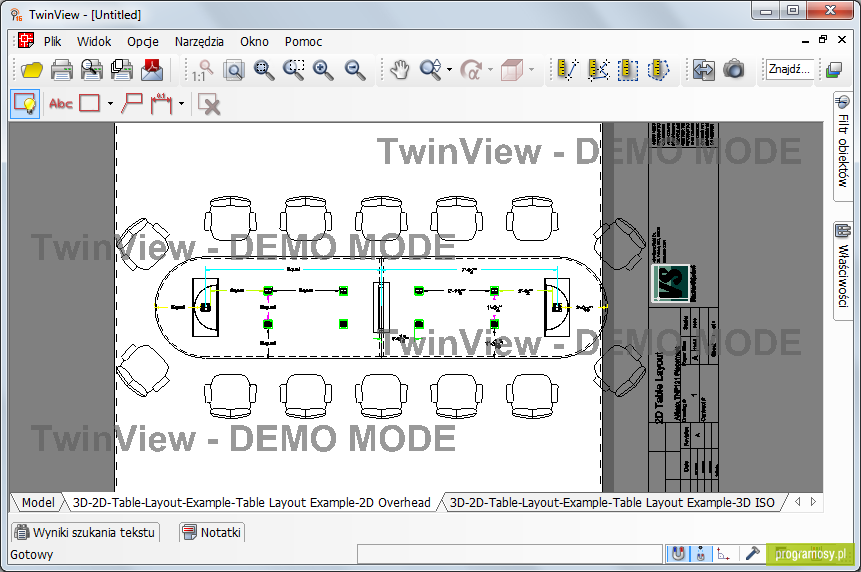Click the TwinView document icon in menu bar
Screen dimensions: 861x572
pyautogui.click(x=26, y=41)
